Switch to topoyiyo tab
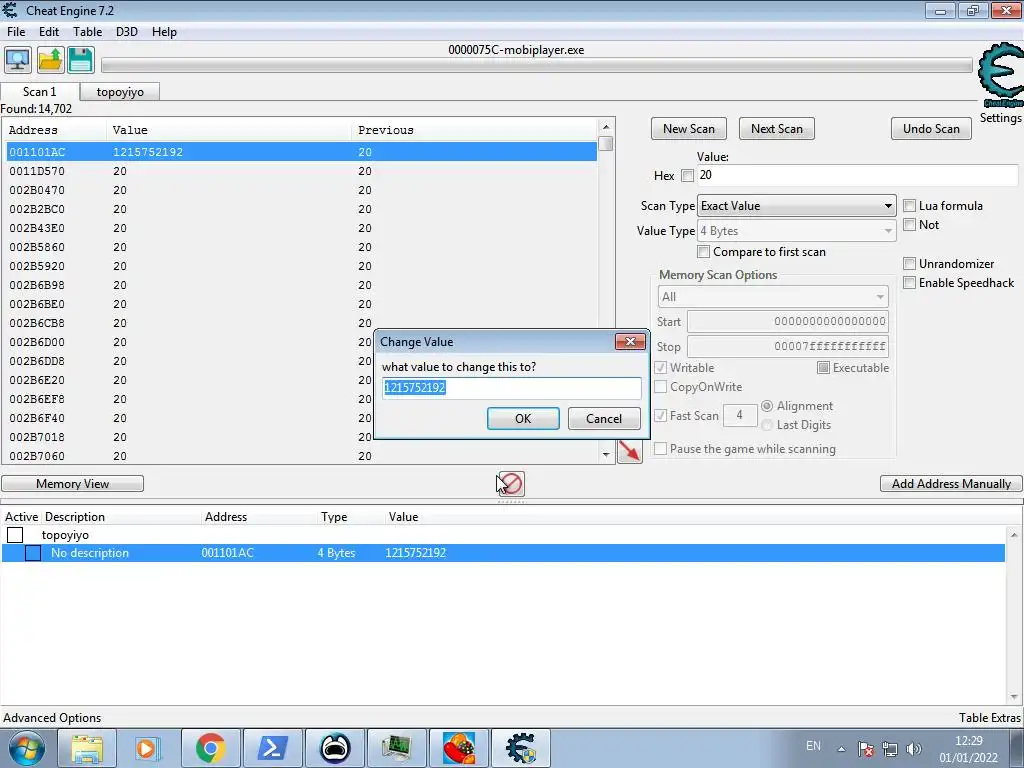The image size is (1024, 768). 120,92
